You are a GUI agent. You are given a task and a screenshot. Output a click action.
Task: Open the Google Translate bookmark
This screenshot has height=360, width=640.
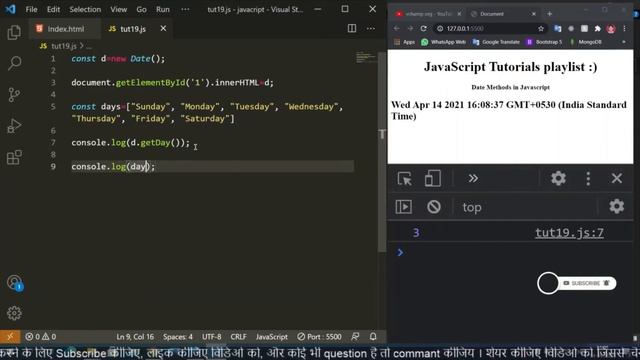pos(496,42)
